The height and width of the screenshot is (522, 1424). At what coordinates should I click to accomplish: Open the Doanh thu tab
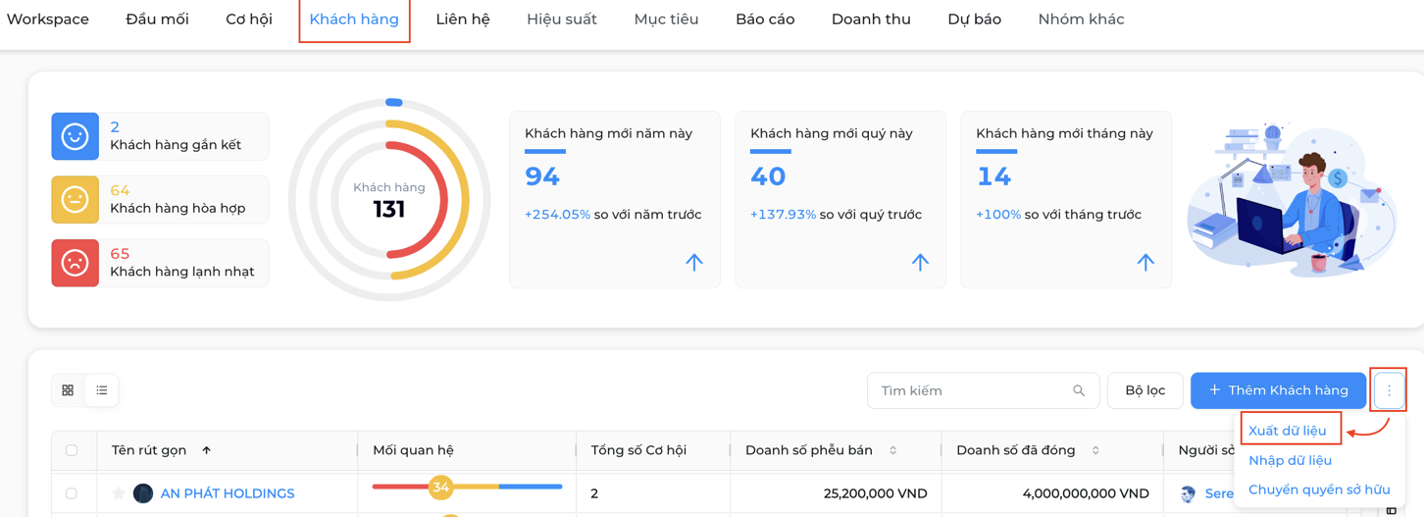[x=871, y=19]
